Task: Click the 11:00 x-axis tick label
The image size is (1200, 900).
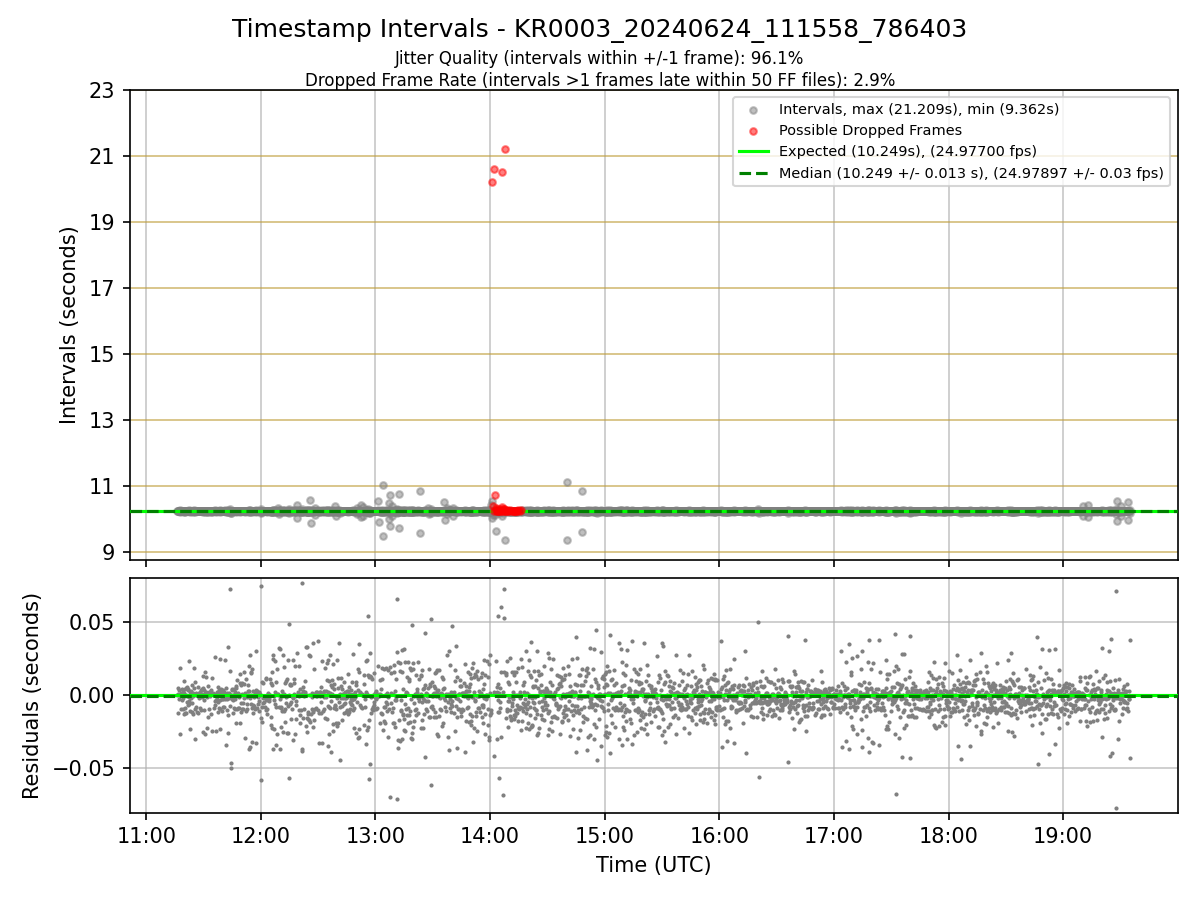Action: pos(147,836)
